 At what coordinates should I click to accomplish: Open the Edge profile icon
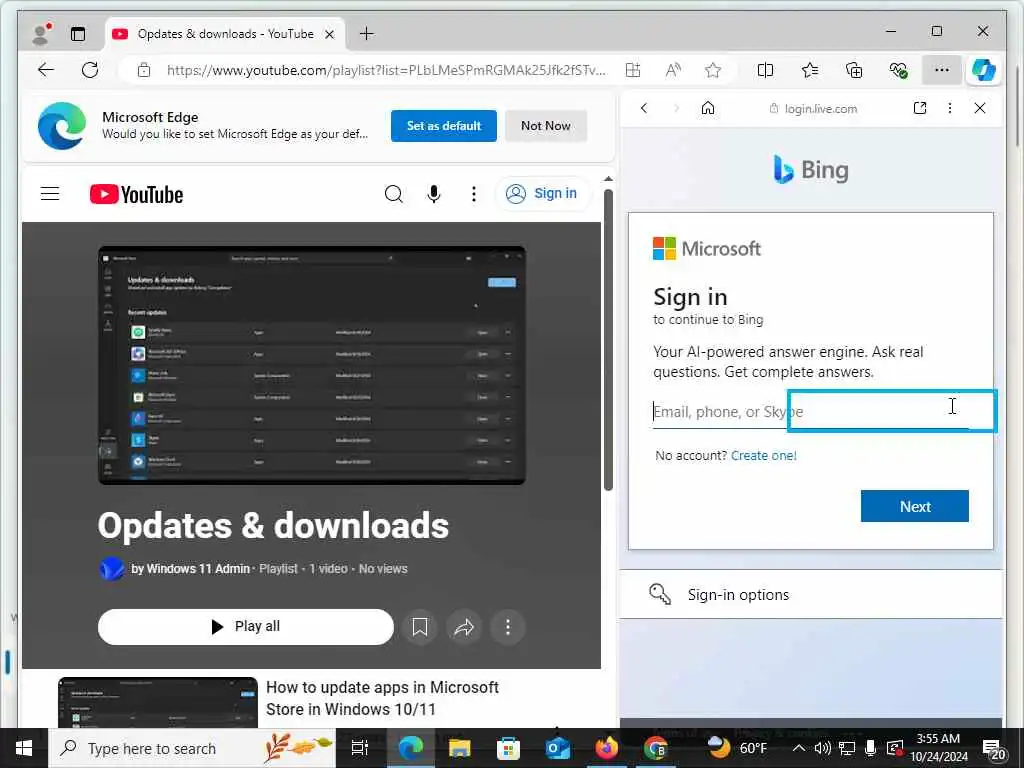click(x=41, y=33)
